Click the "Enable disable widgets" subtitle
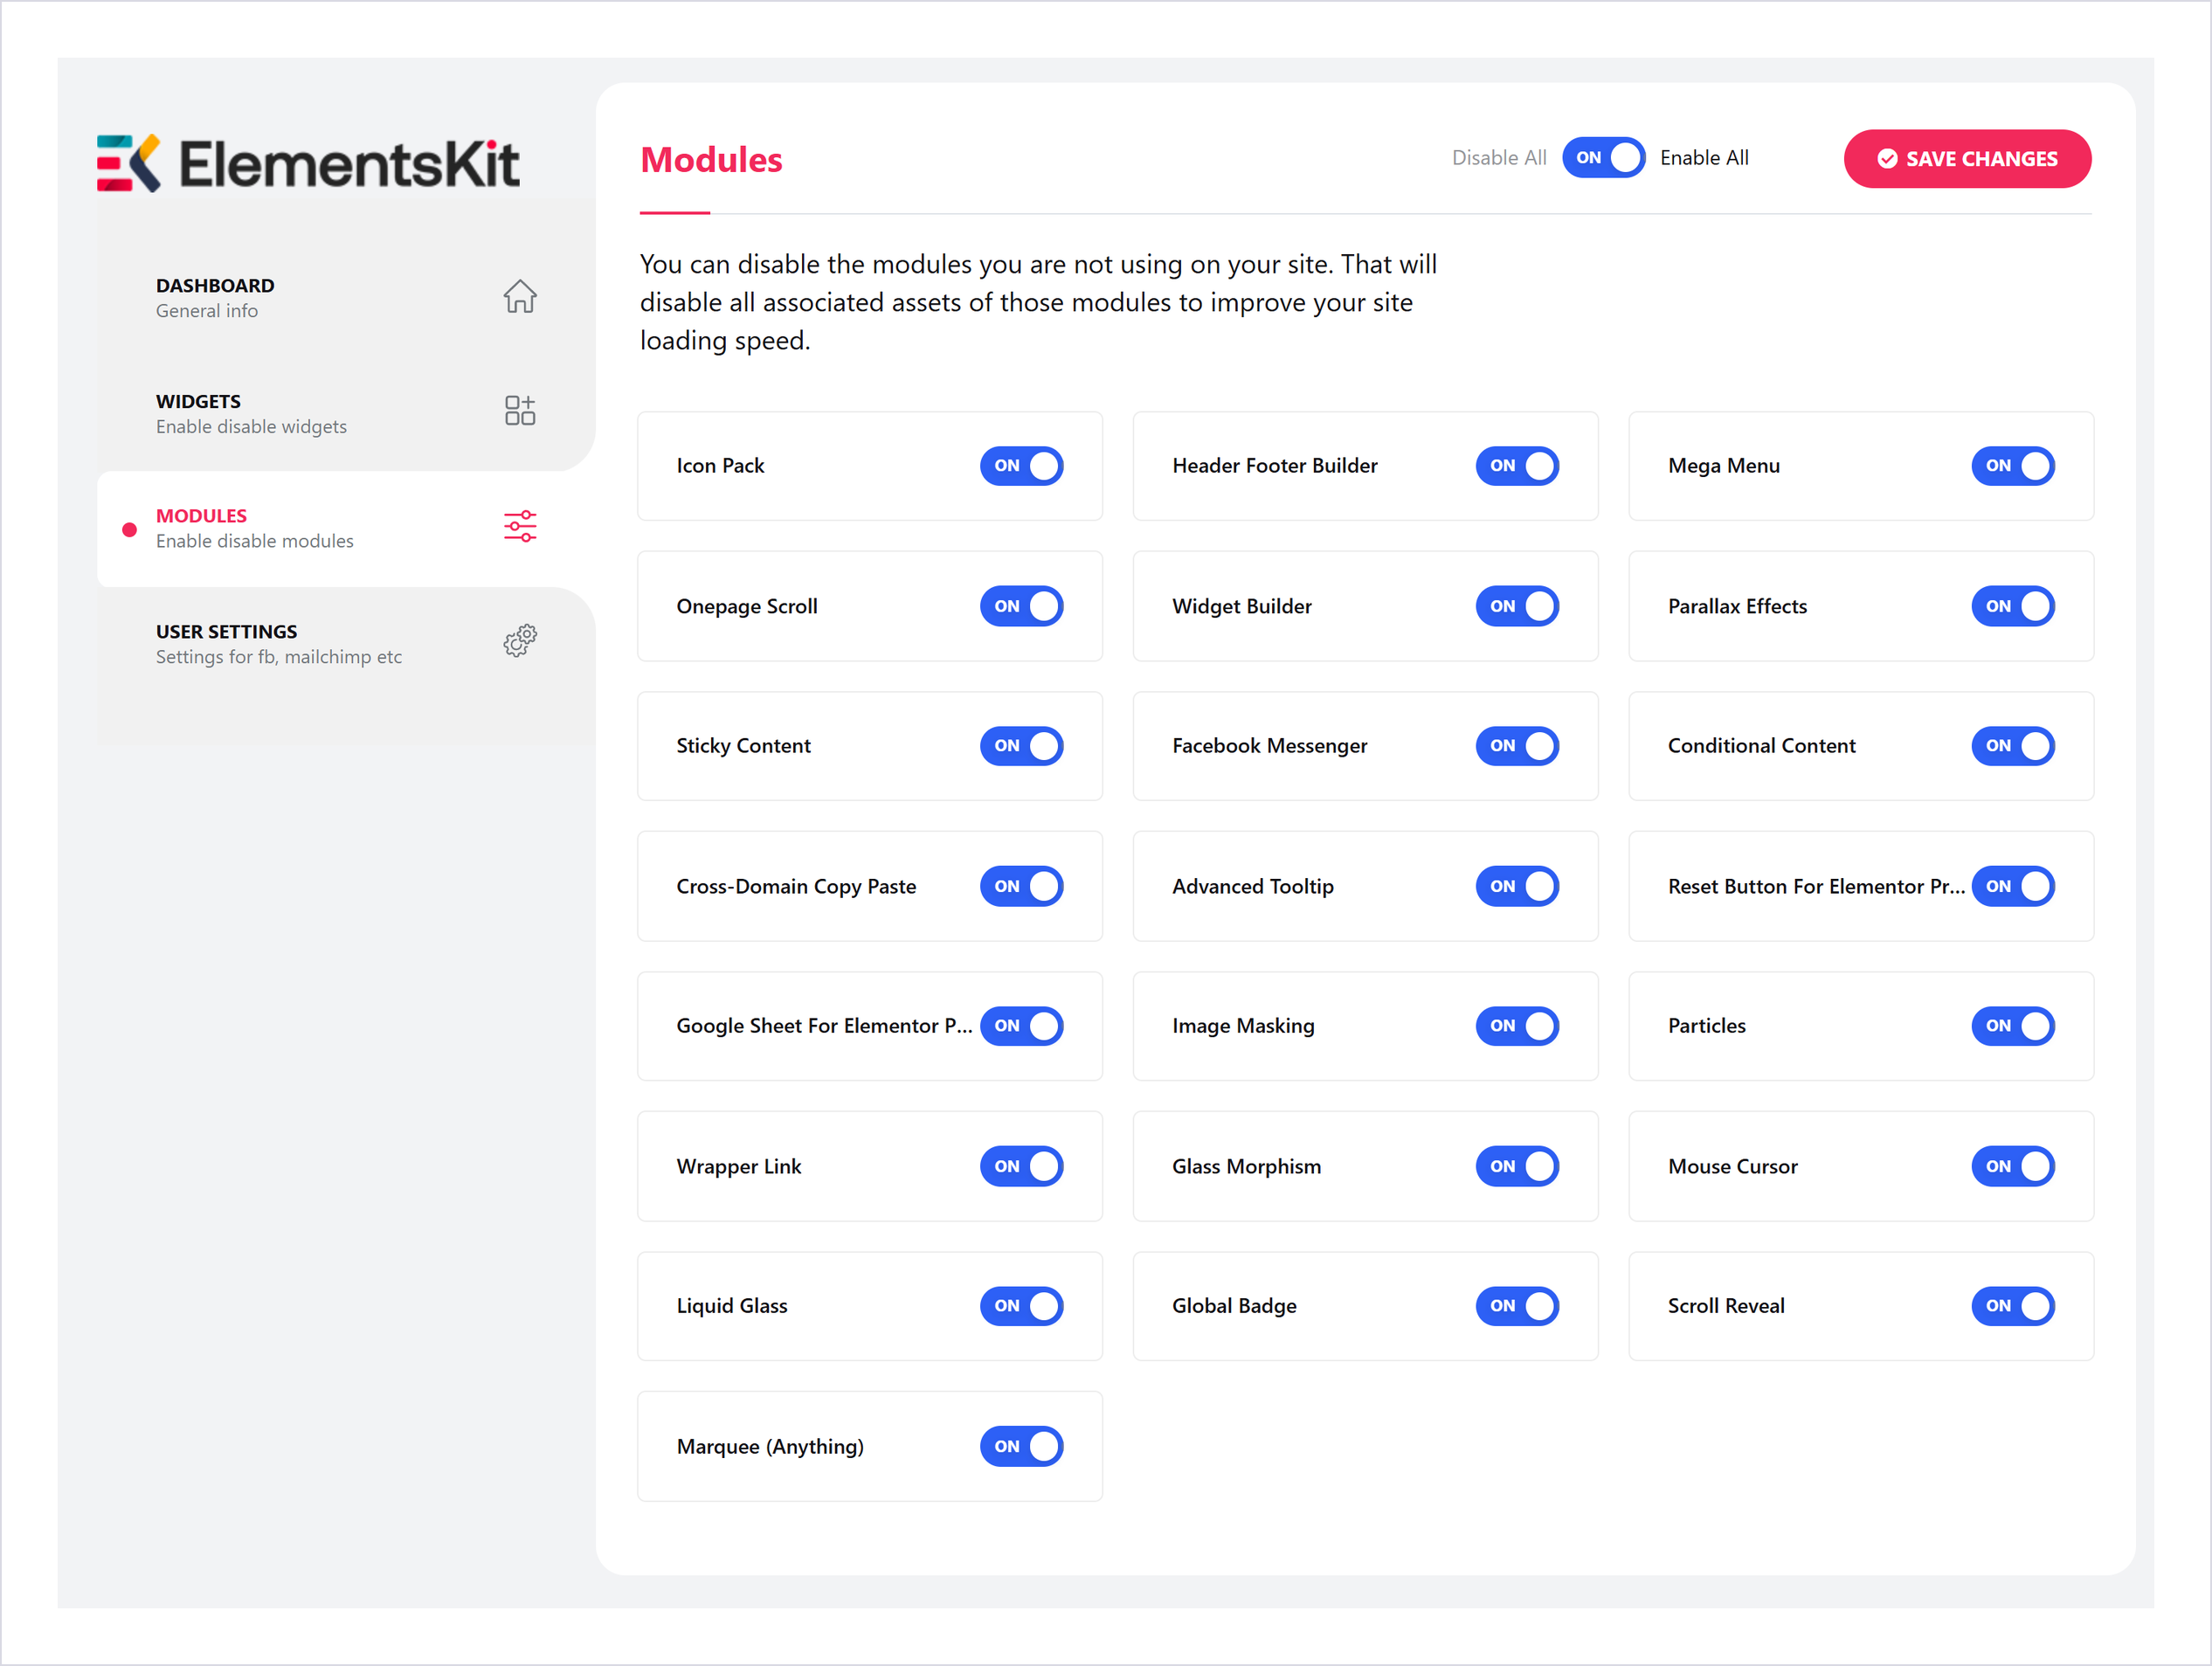This screenshot has height=1666, width=2212. click(251, 427)
